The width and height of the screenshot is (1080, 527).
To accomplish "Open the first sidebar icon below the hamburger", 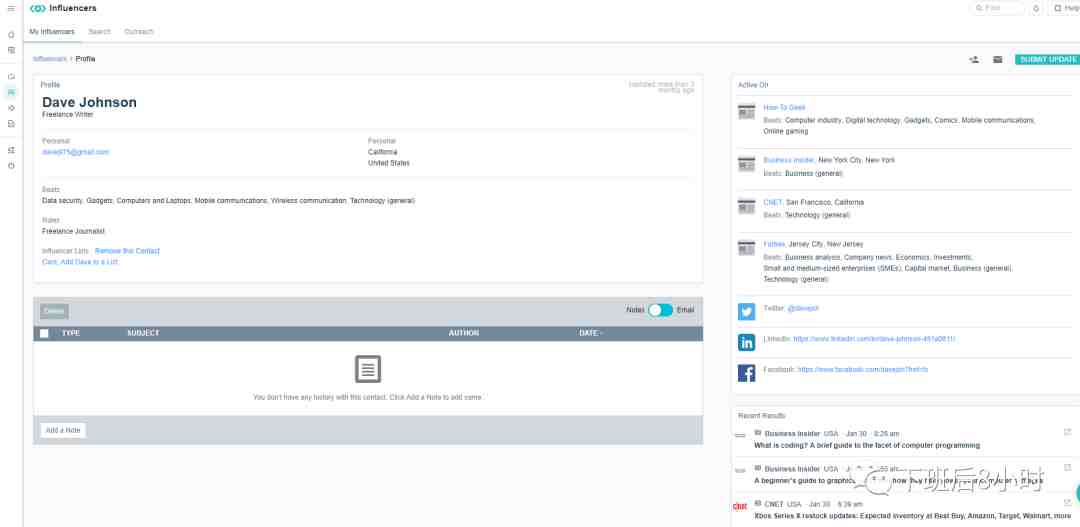I will tap(11, 34).
